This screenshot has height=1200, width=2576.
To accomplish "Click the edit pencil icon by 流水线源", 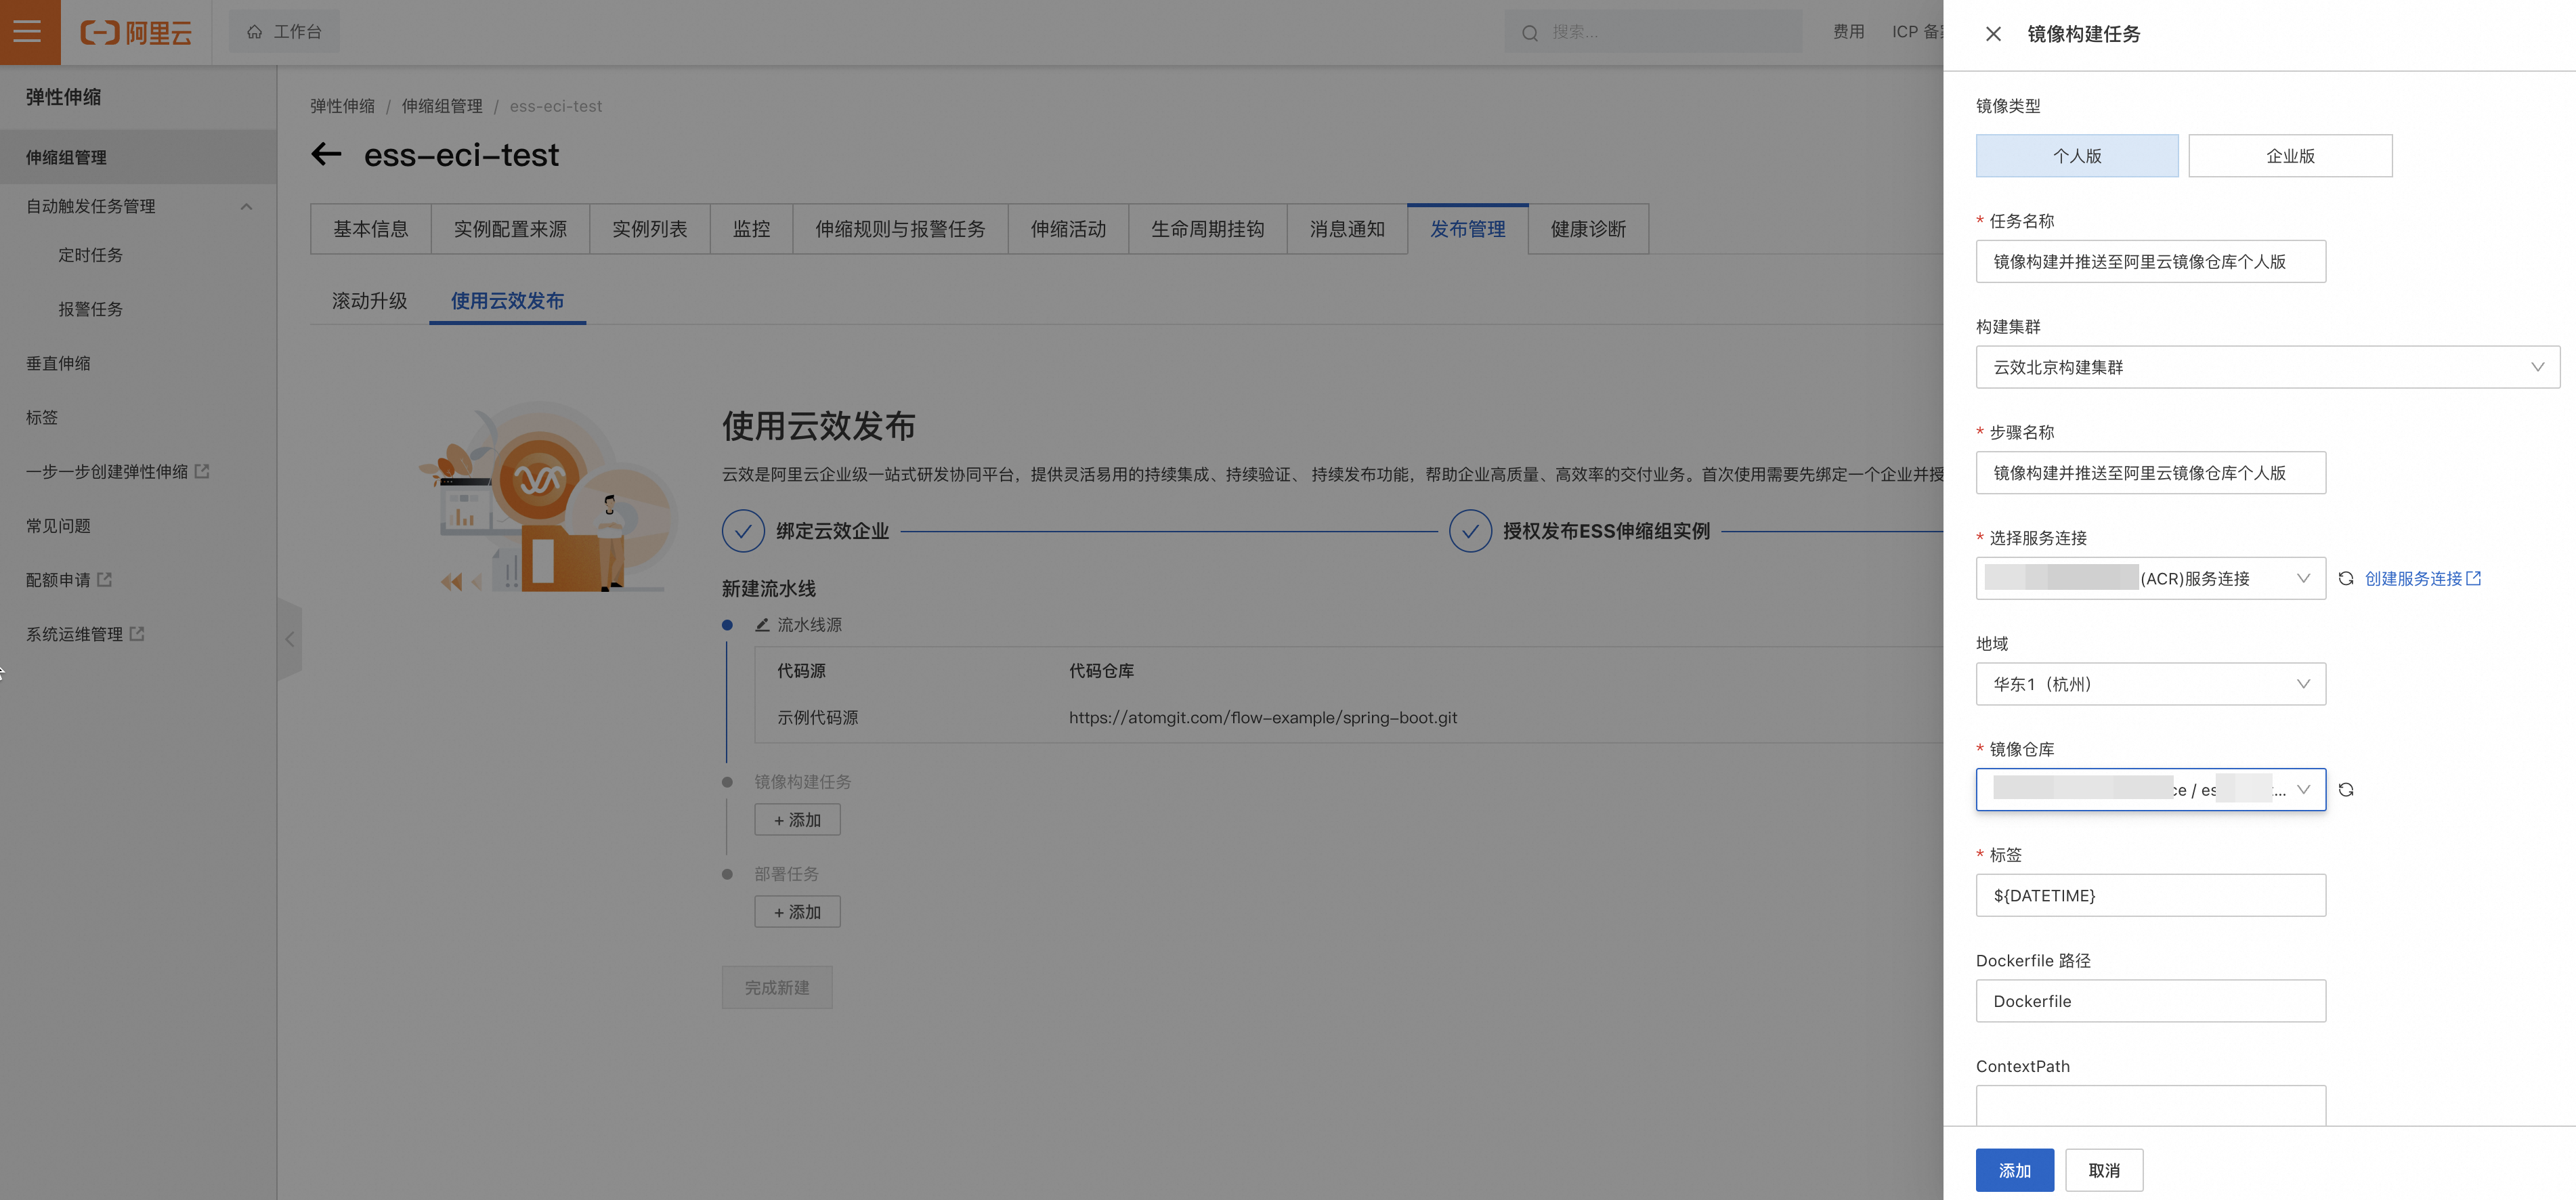I will coord(762,625).
